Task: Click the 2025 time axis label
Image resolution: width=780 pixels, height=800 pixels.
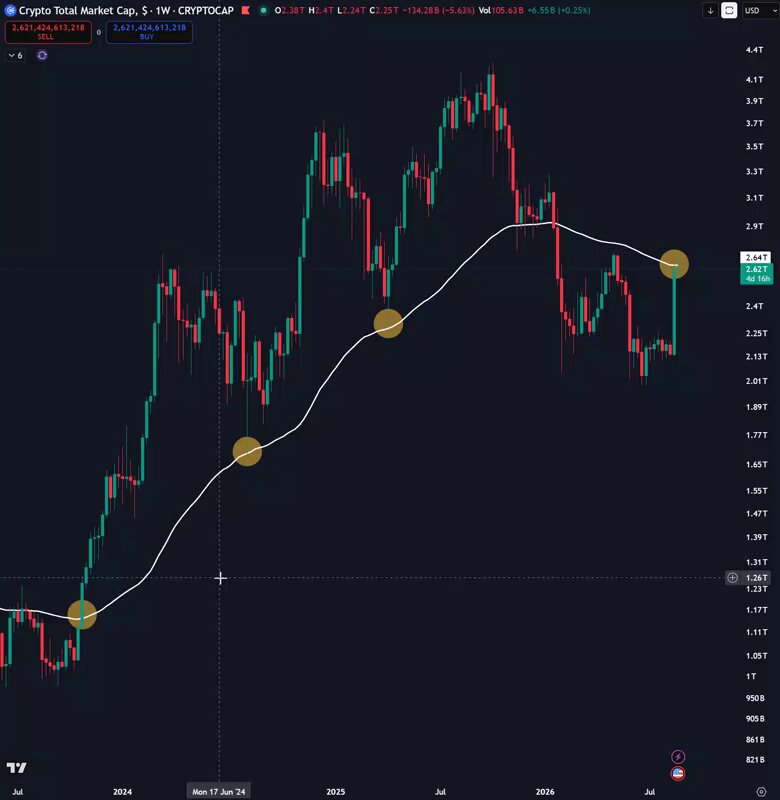Action: point(336,792)
